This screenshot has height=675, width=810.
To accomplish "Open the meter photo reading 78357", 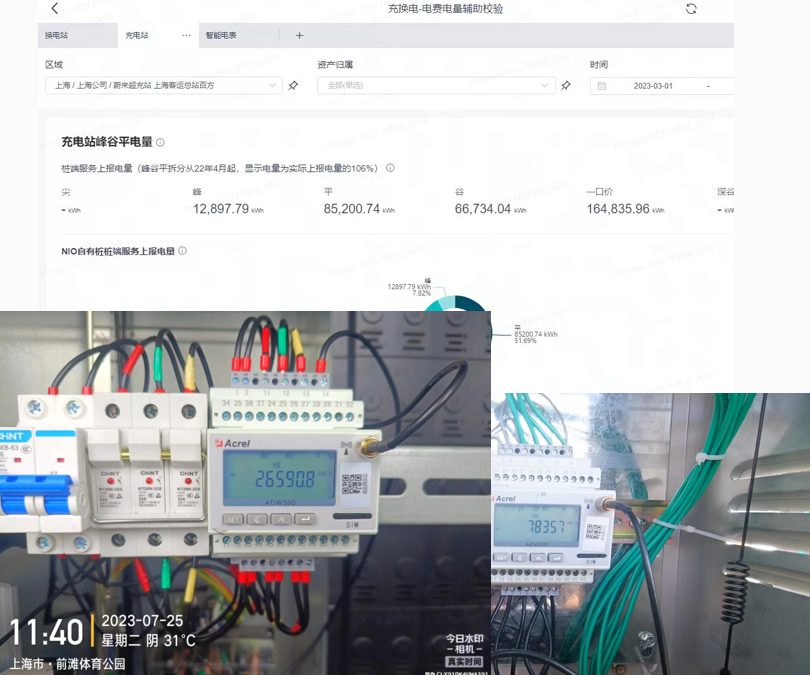I will point(650,534).
